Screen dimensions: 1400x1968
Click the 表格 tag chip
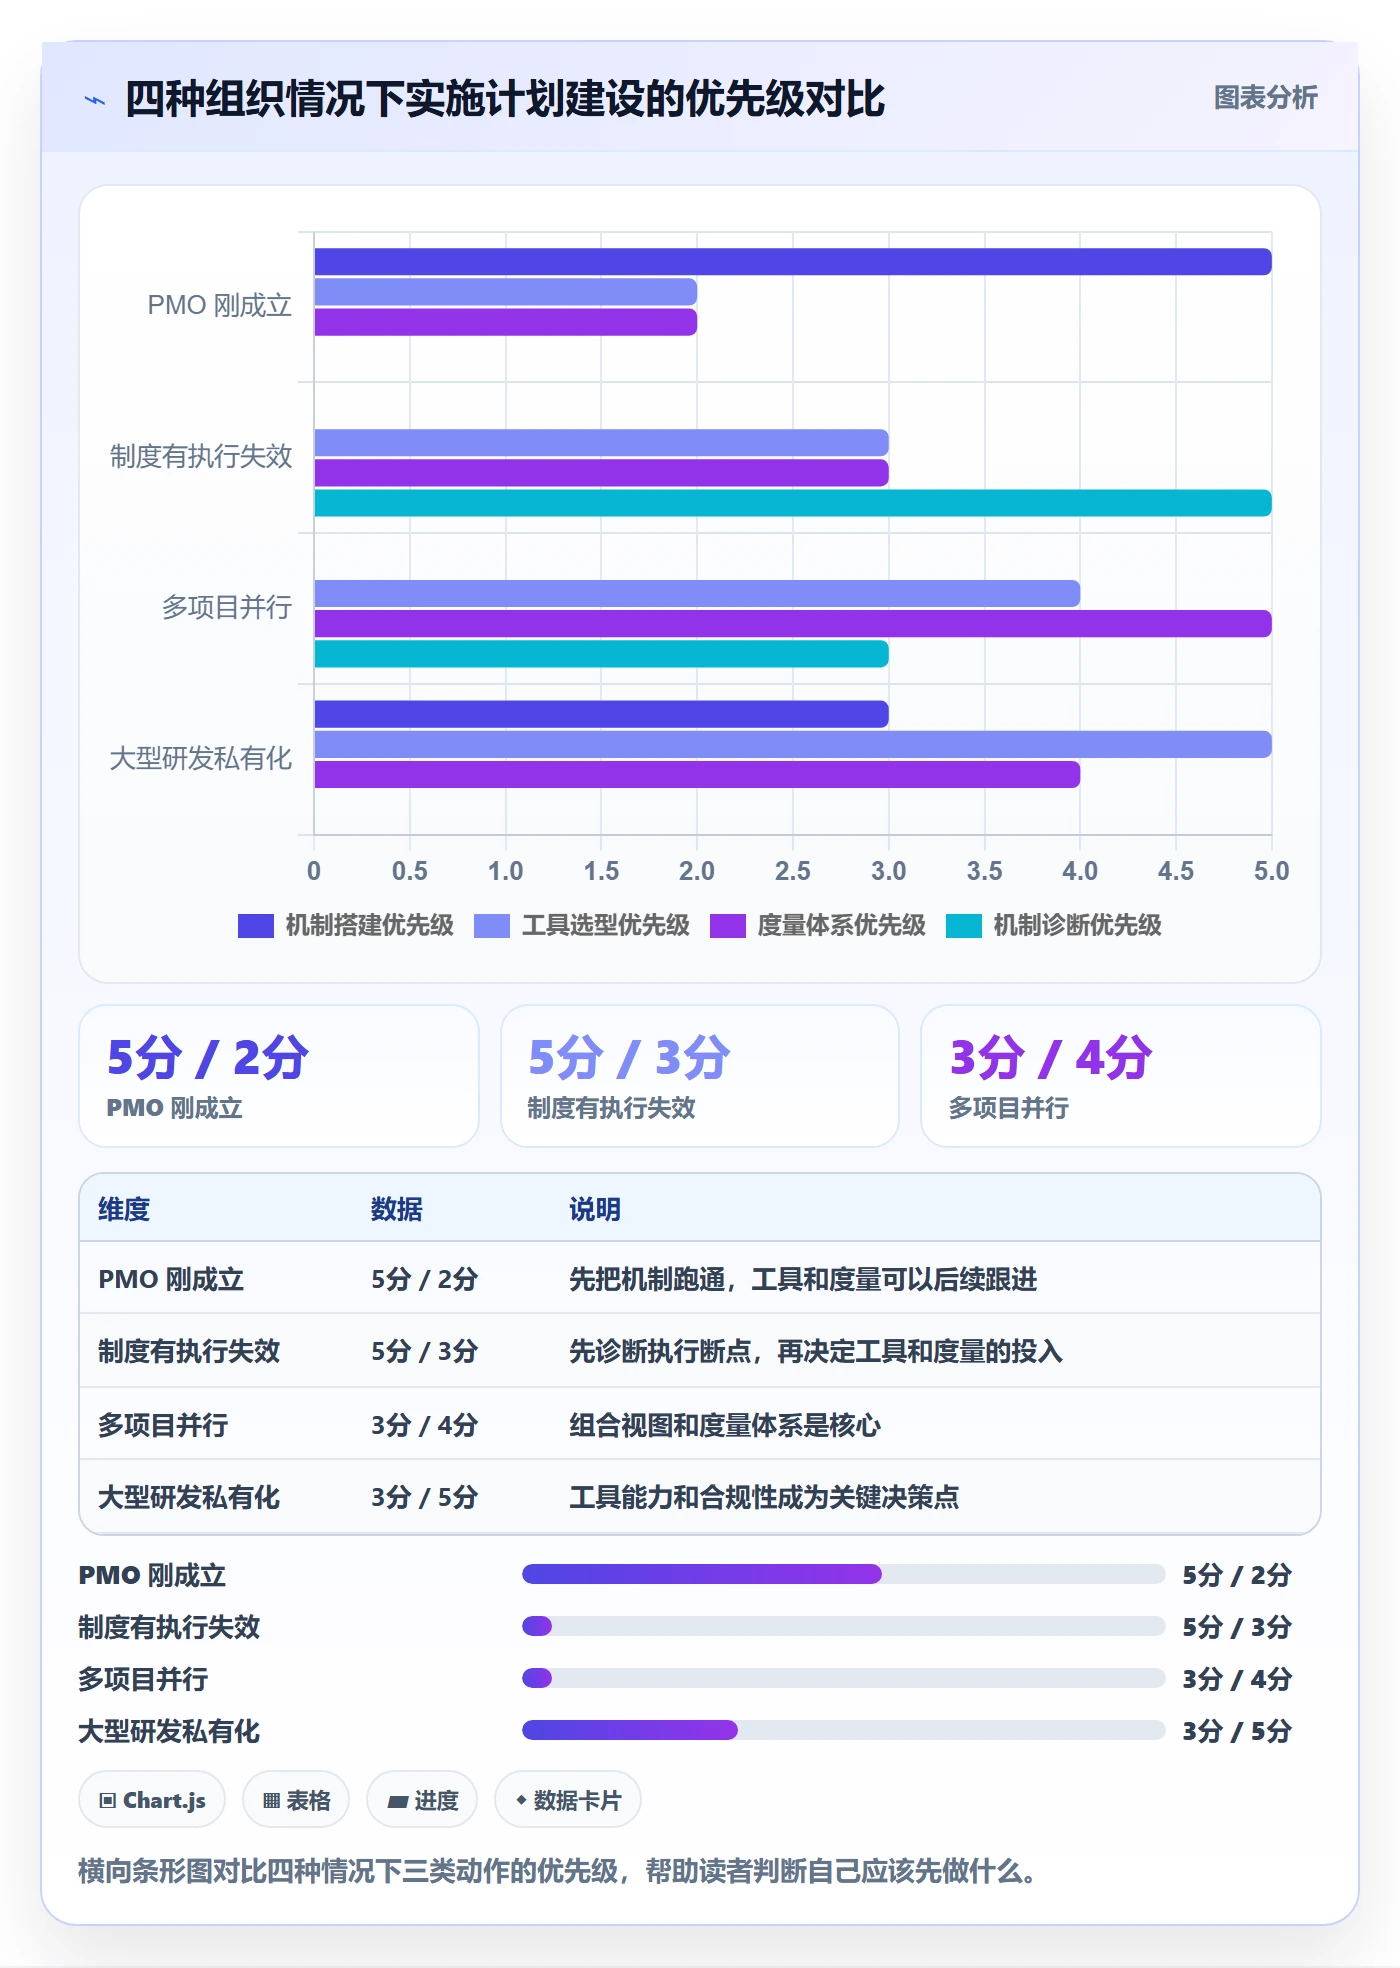tap(296, 1800)
